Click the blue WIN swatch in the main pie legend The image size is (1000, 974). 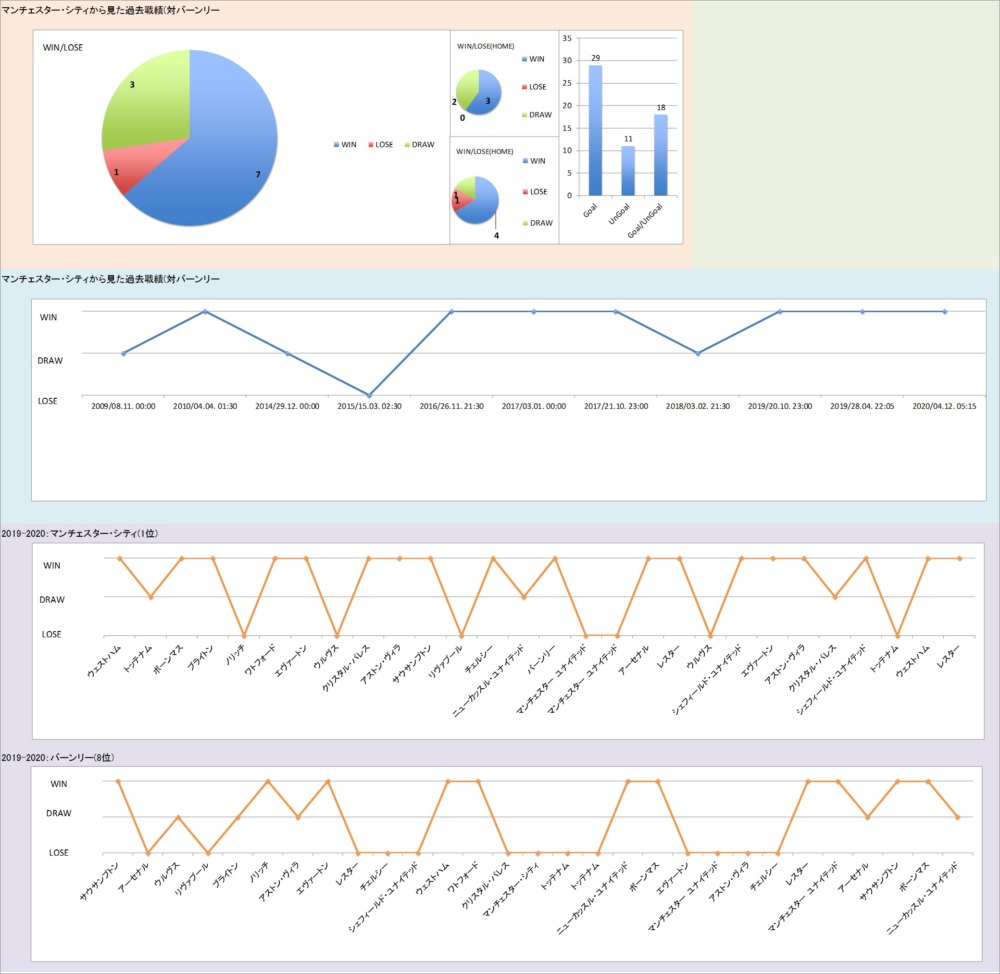pos(336,145)
